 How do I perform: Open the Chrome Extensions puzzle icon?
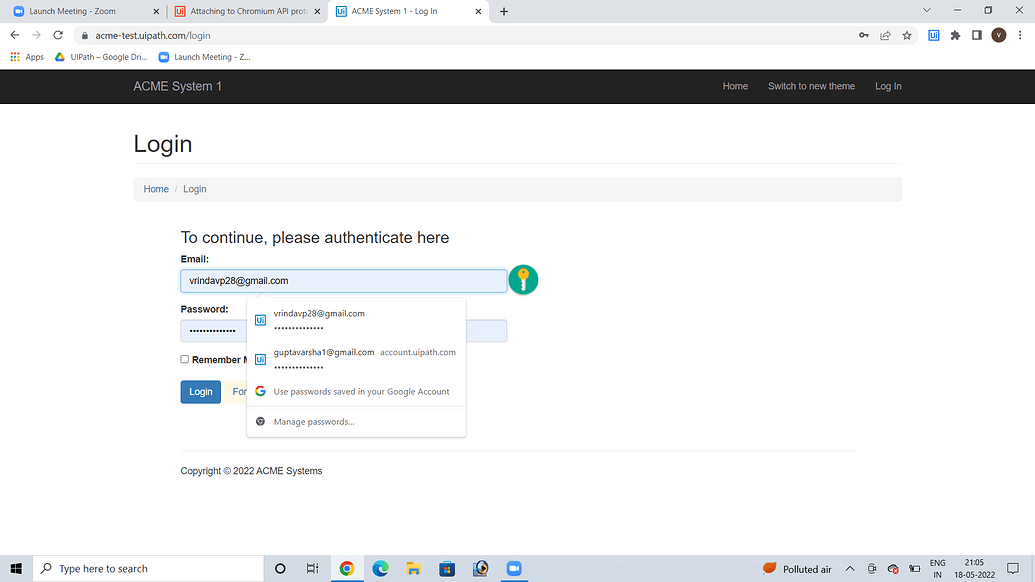955,34
